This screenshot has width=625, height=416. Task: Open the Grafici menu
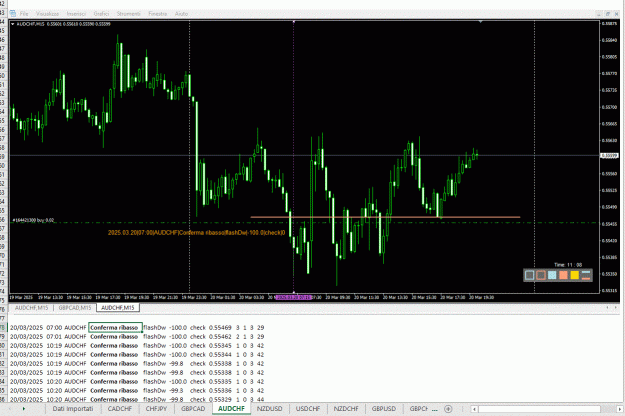[101, 14]
